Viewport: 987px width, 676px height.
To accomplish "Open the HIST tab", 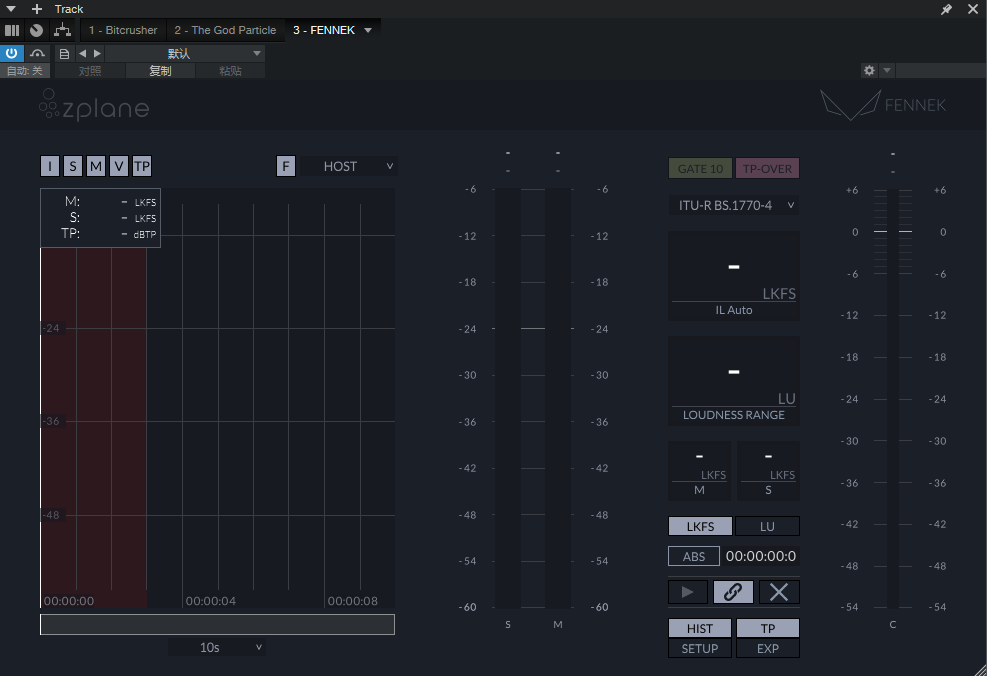I will tap(700, 628).
